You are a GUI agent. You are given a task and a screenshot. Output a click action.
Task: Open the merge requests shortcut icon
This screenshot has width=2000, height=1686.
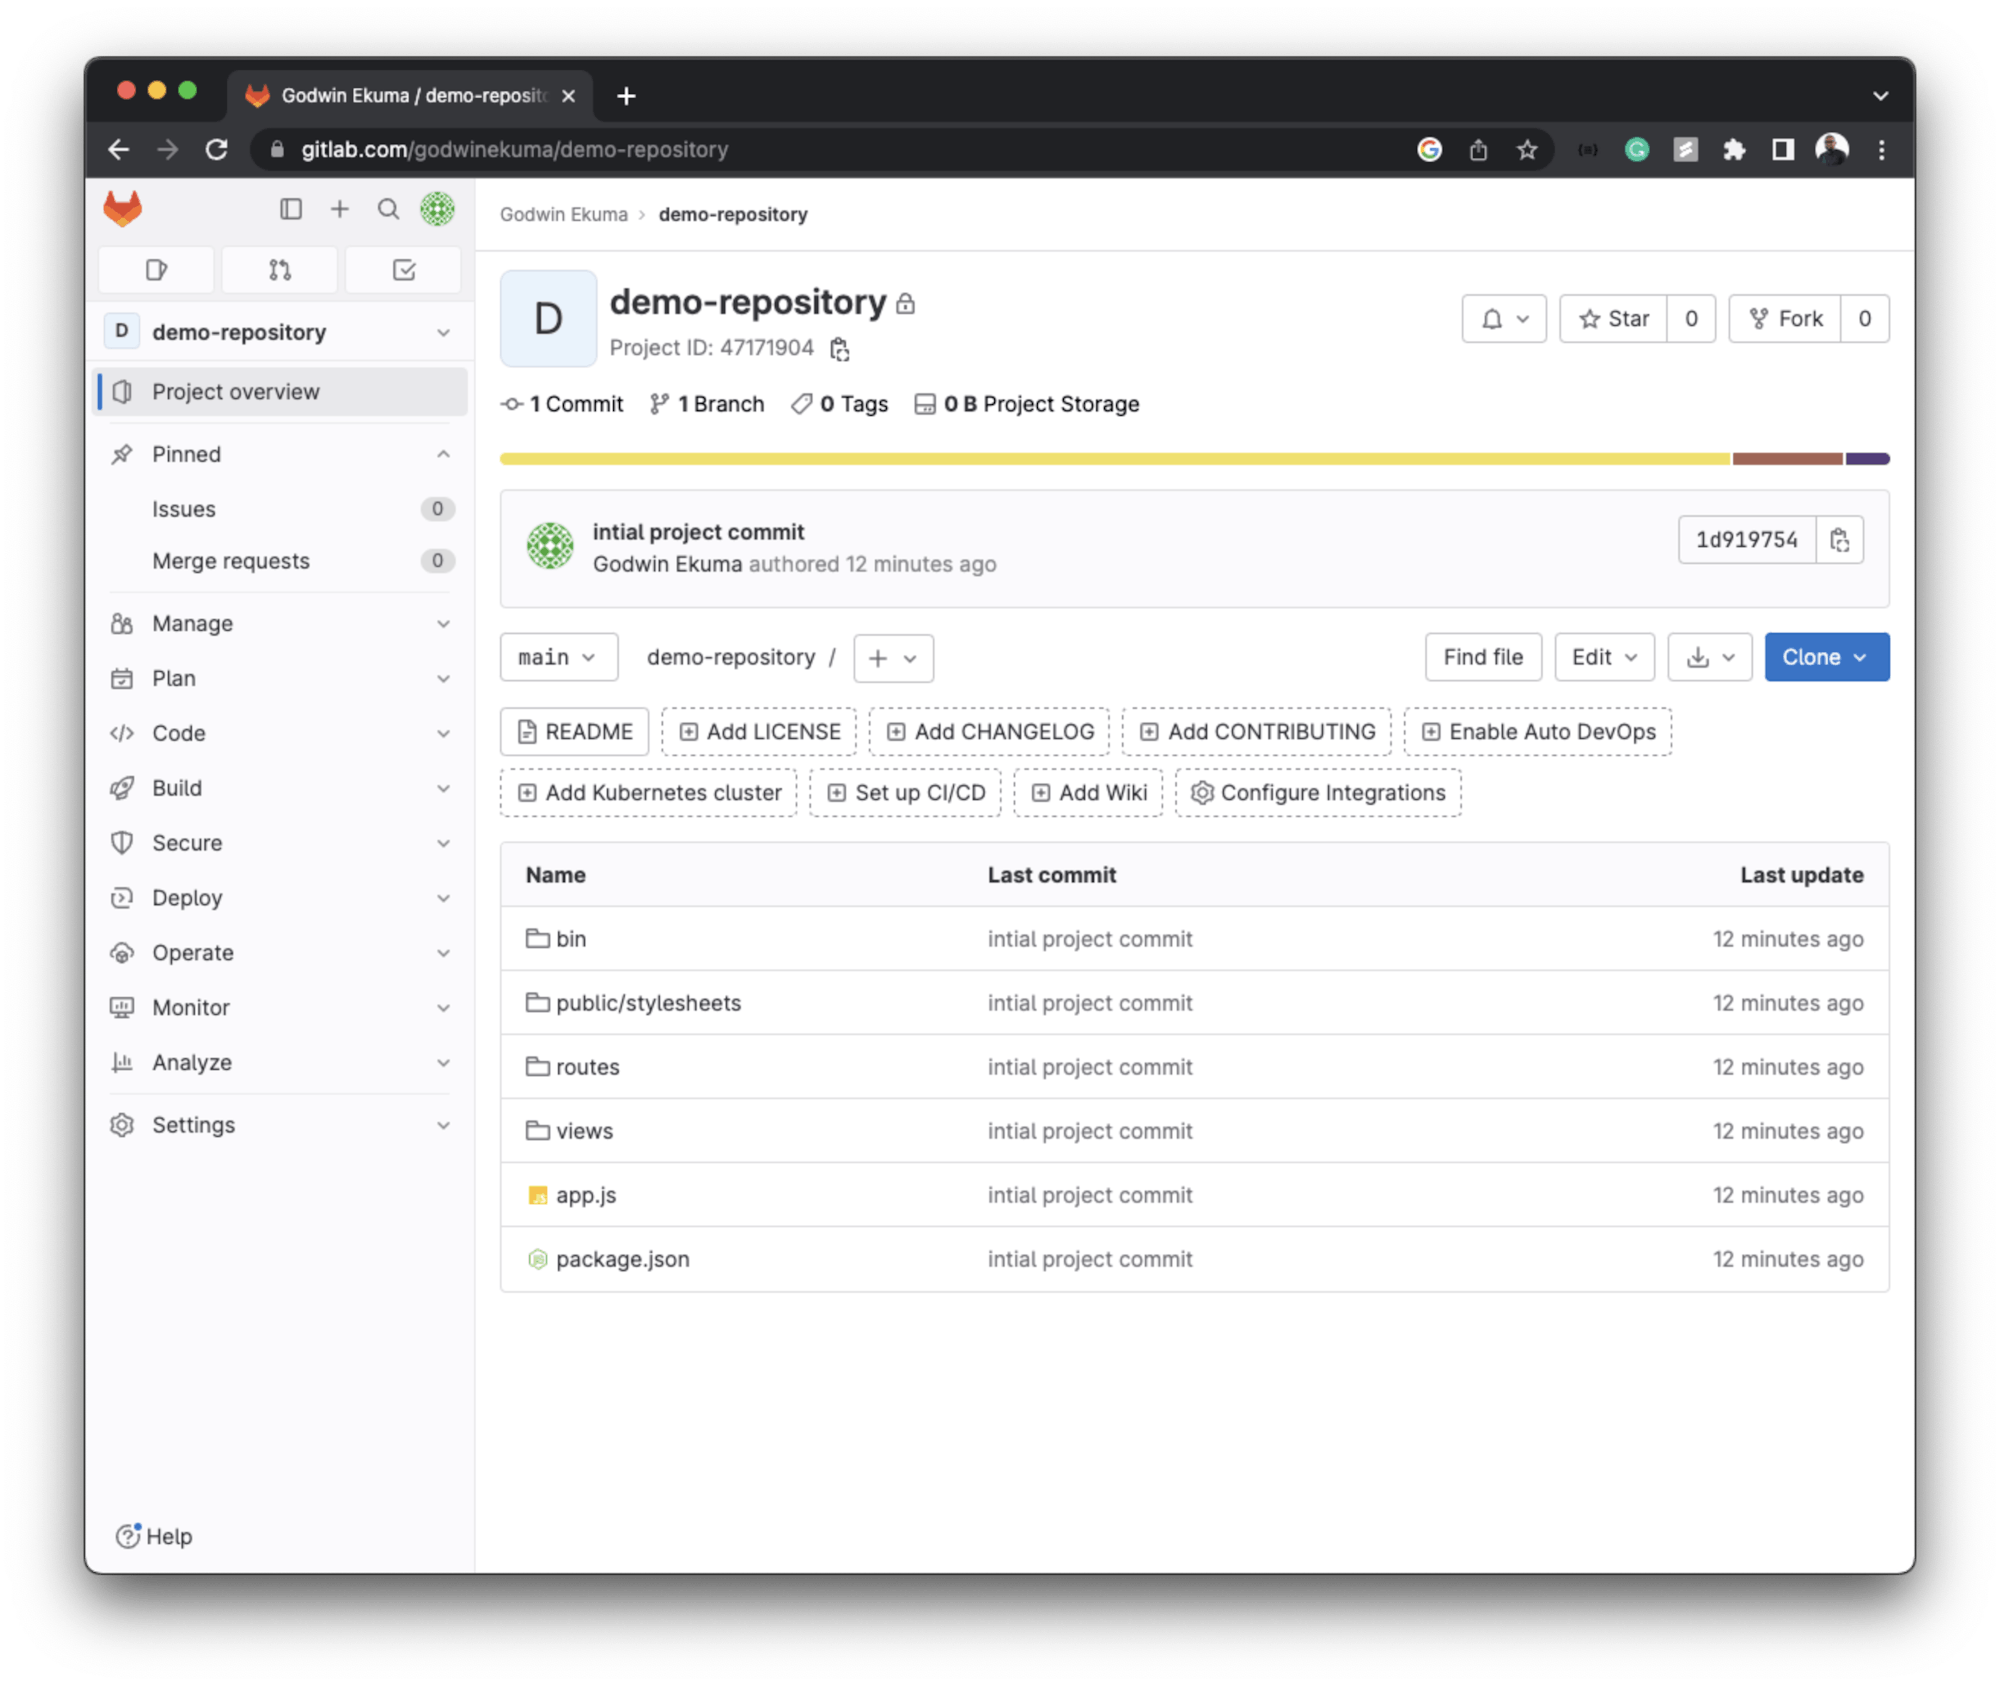click(280, 270)
